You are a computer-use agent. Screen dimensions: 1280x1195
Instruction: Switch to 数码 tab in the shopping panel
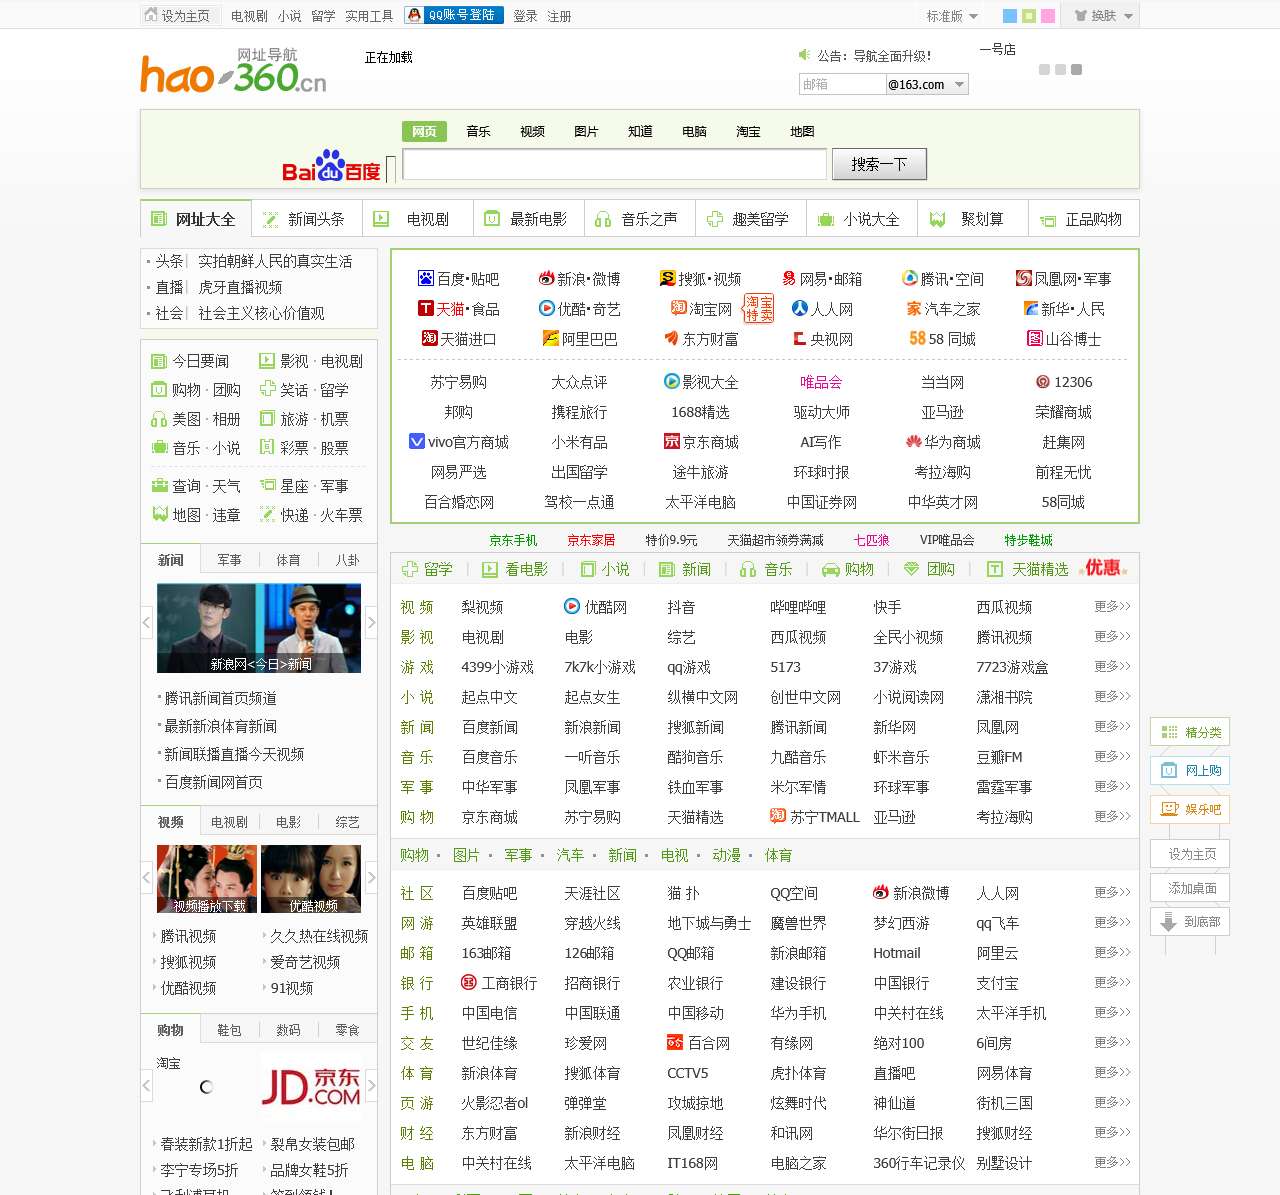click(x=288, y=1030)
